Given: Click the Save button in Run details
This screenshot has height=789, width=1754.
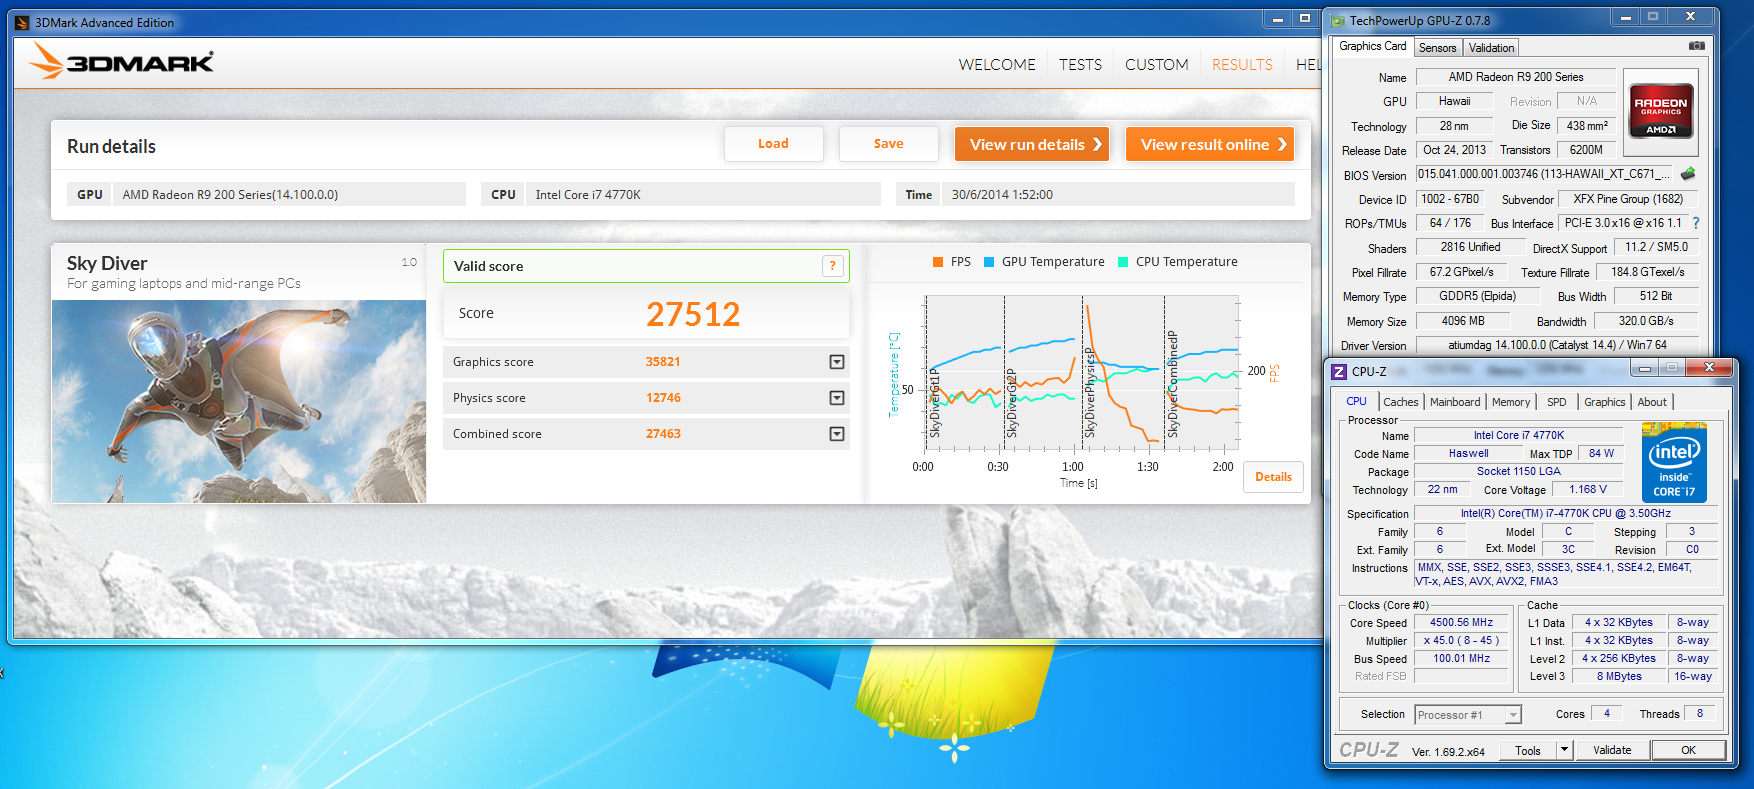Looking at the screenshot, I should tap(888, 144).
